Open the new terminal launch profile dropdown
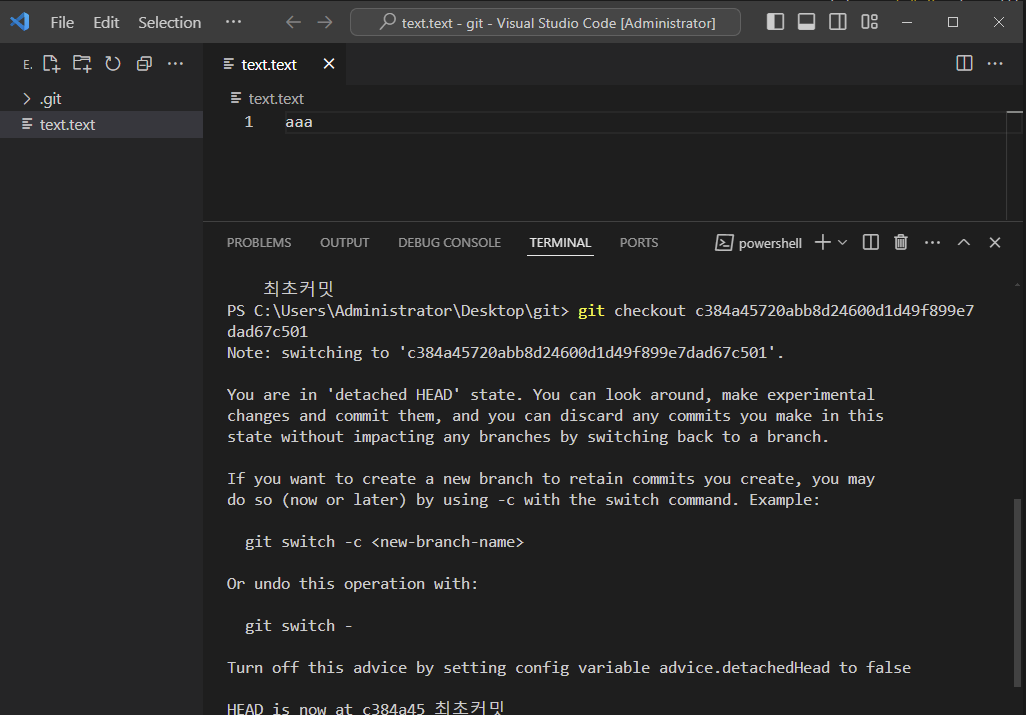The width and height of the screenshot is (1026, 715). [843, 243]
